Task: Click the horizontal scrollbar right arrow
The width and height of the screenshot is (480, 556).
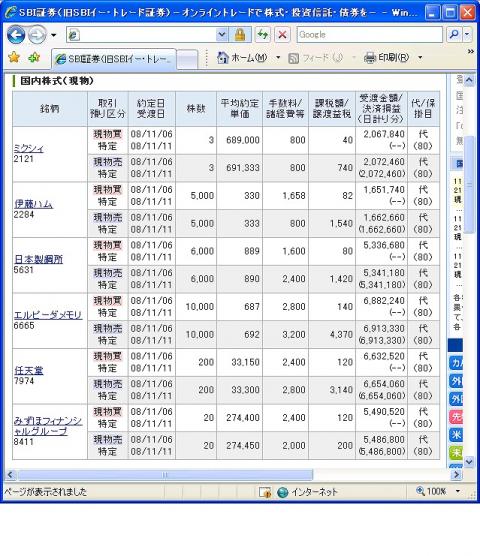Action: click(x=457, y=474)
